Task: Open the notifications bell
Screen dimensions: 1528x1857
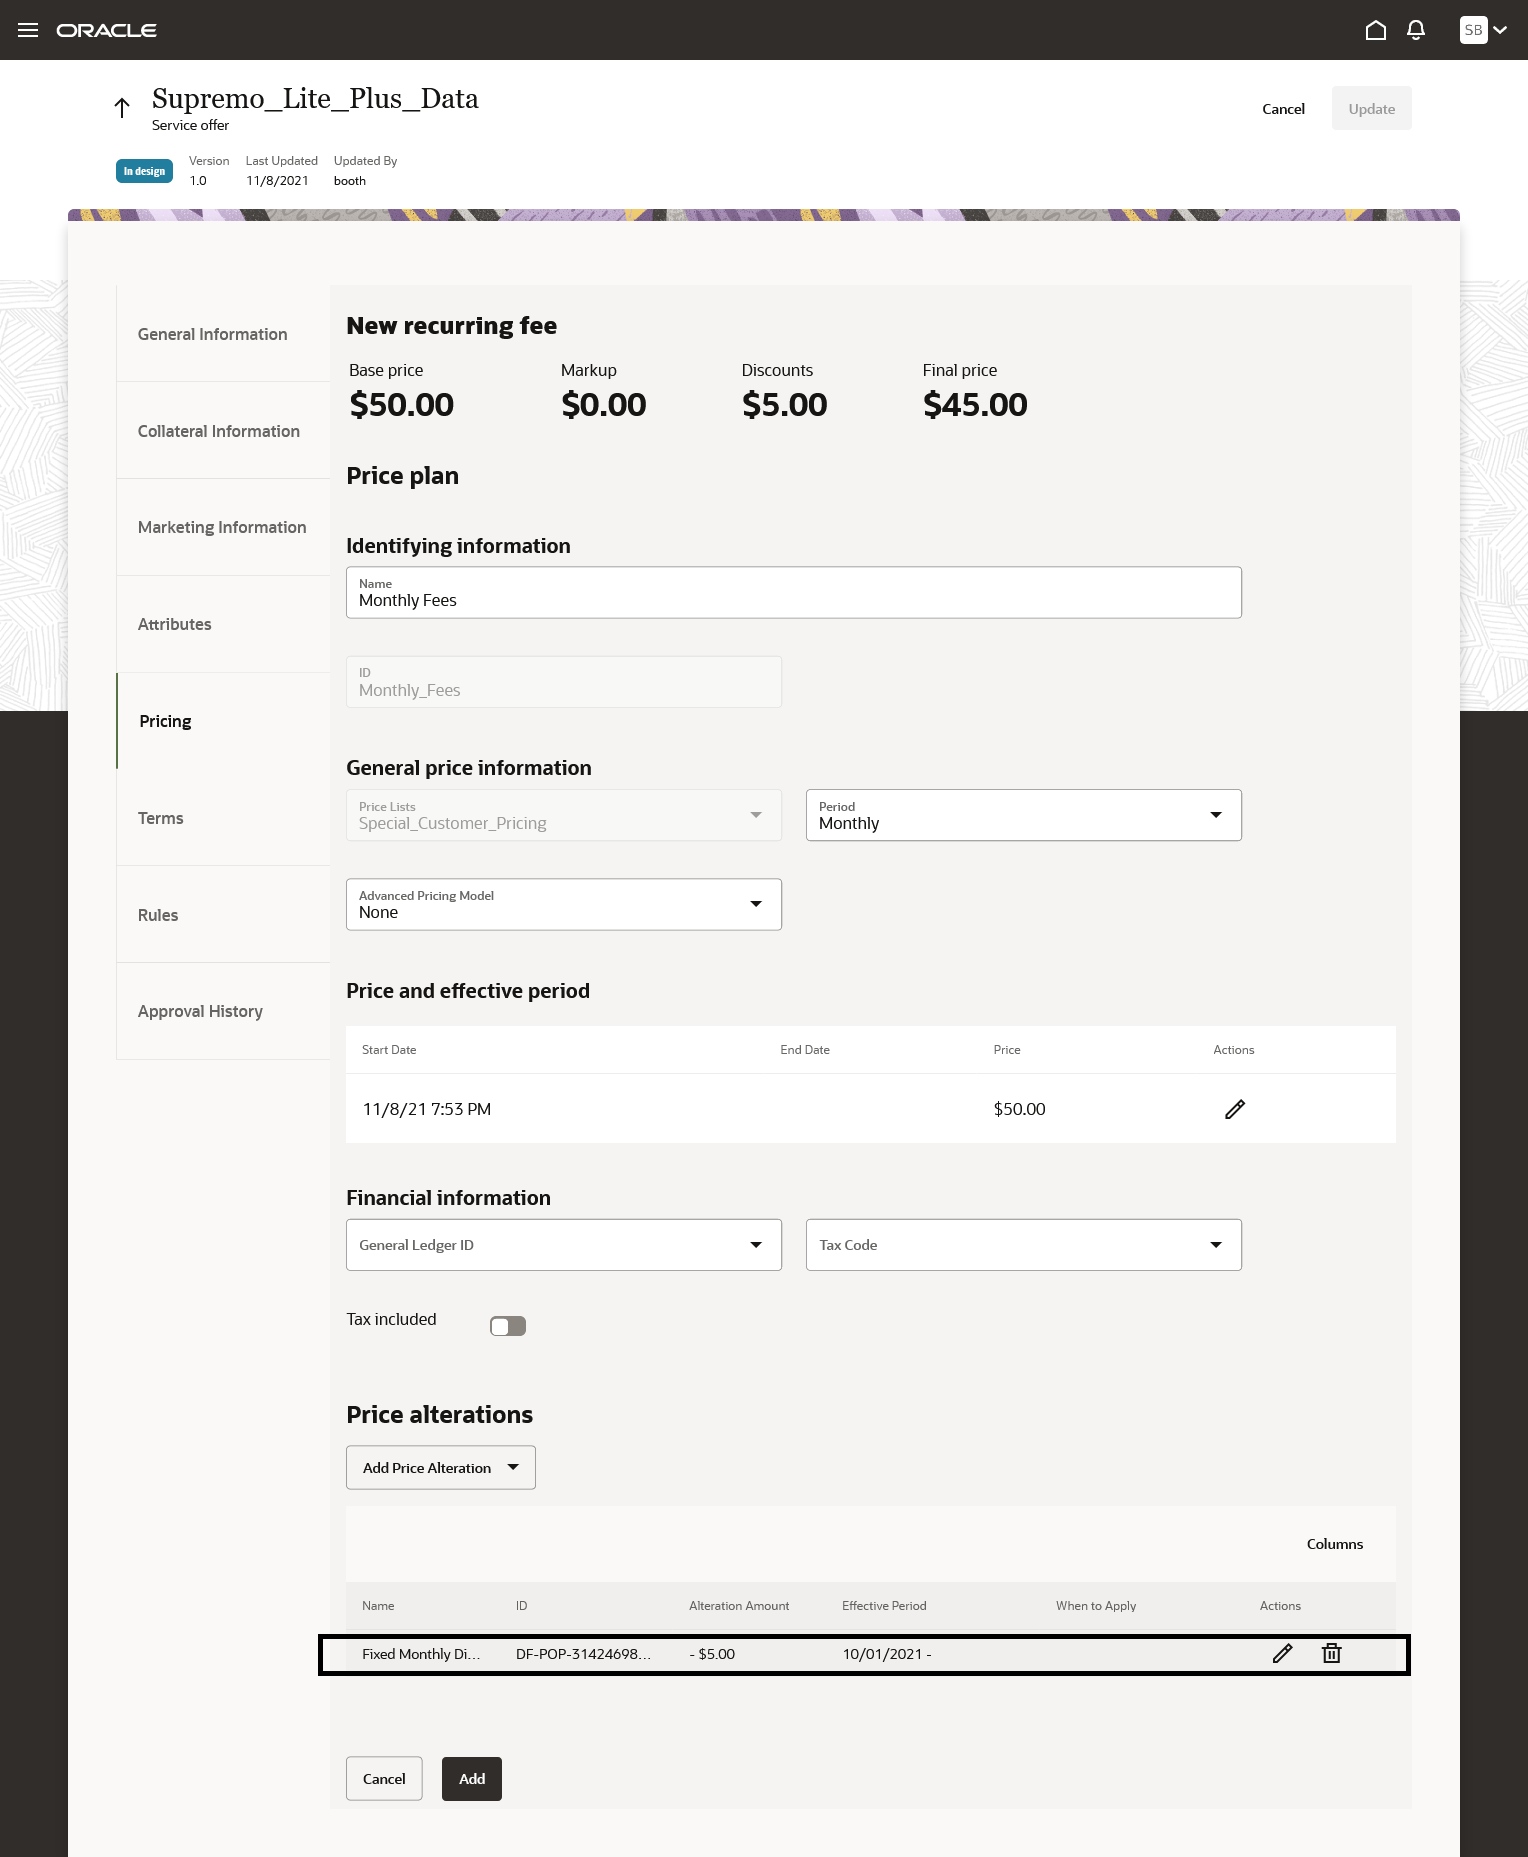Action: 1416,30
